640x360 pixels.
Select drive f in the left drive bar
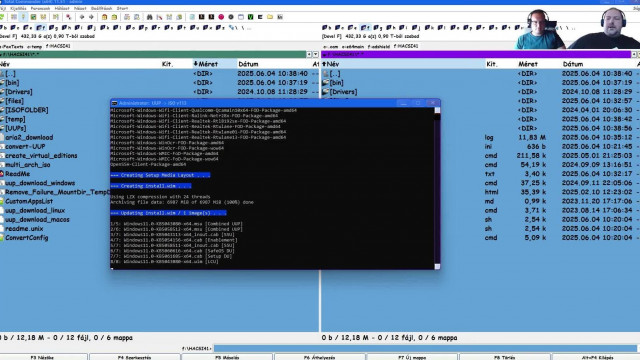tap(41, 28)
